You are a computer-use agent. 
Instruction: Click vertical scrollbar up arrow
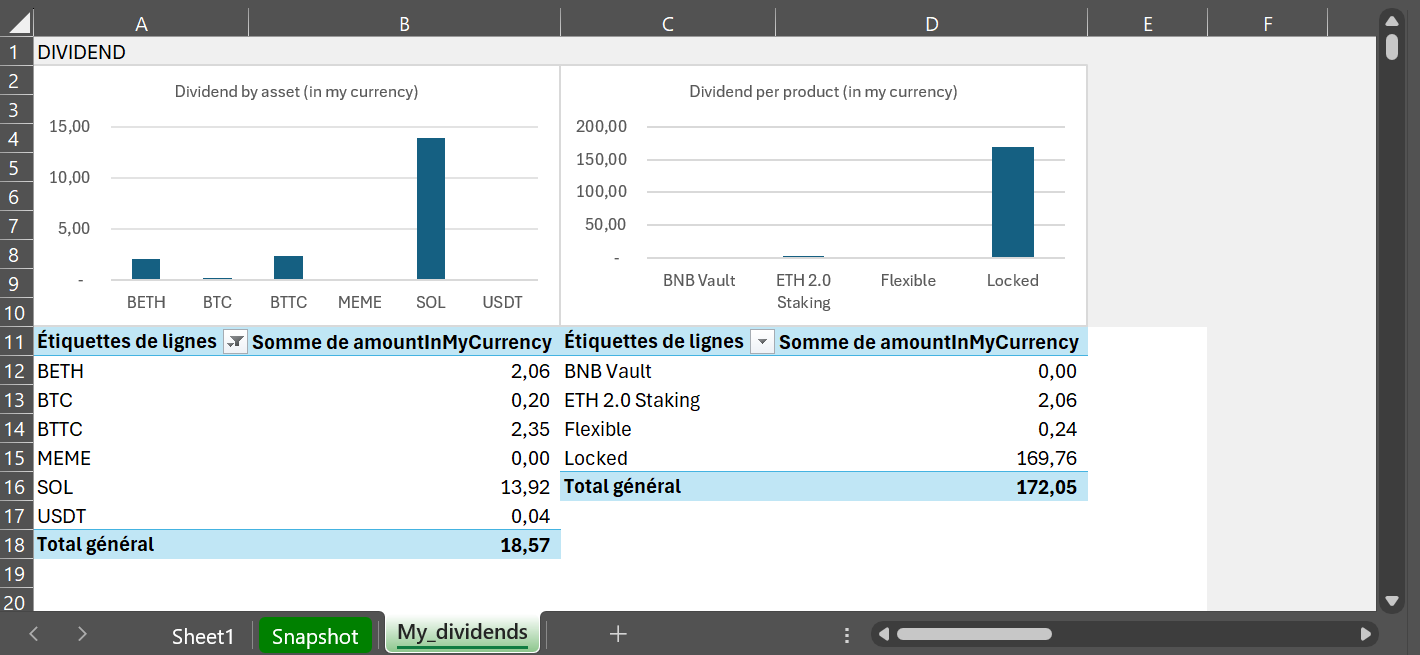point(1392,20)
